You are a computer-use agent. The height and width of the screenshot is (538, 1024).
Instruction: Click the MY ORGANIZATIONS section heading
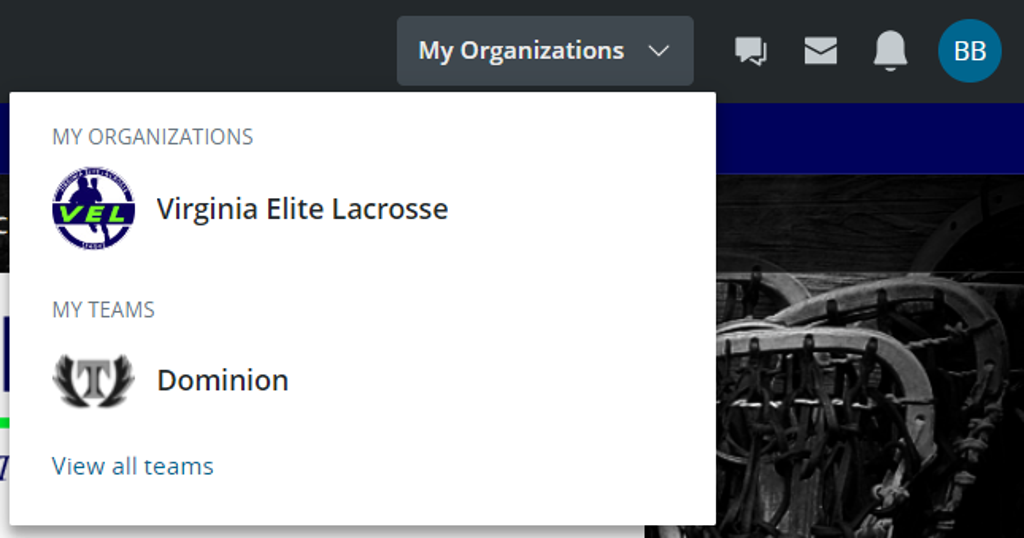[x=152, y=137]
